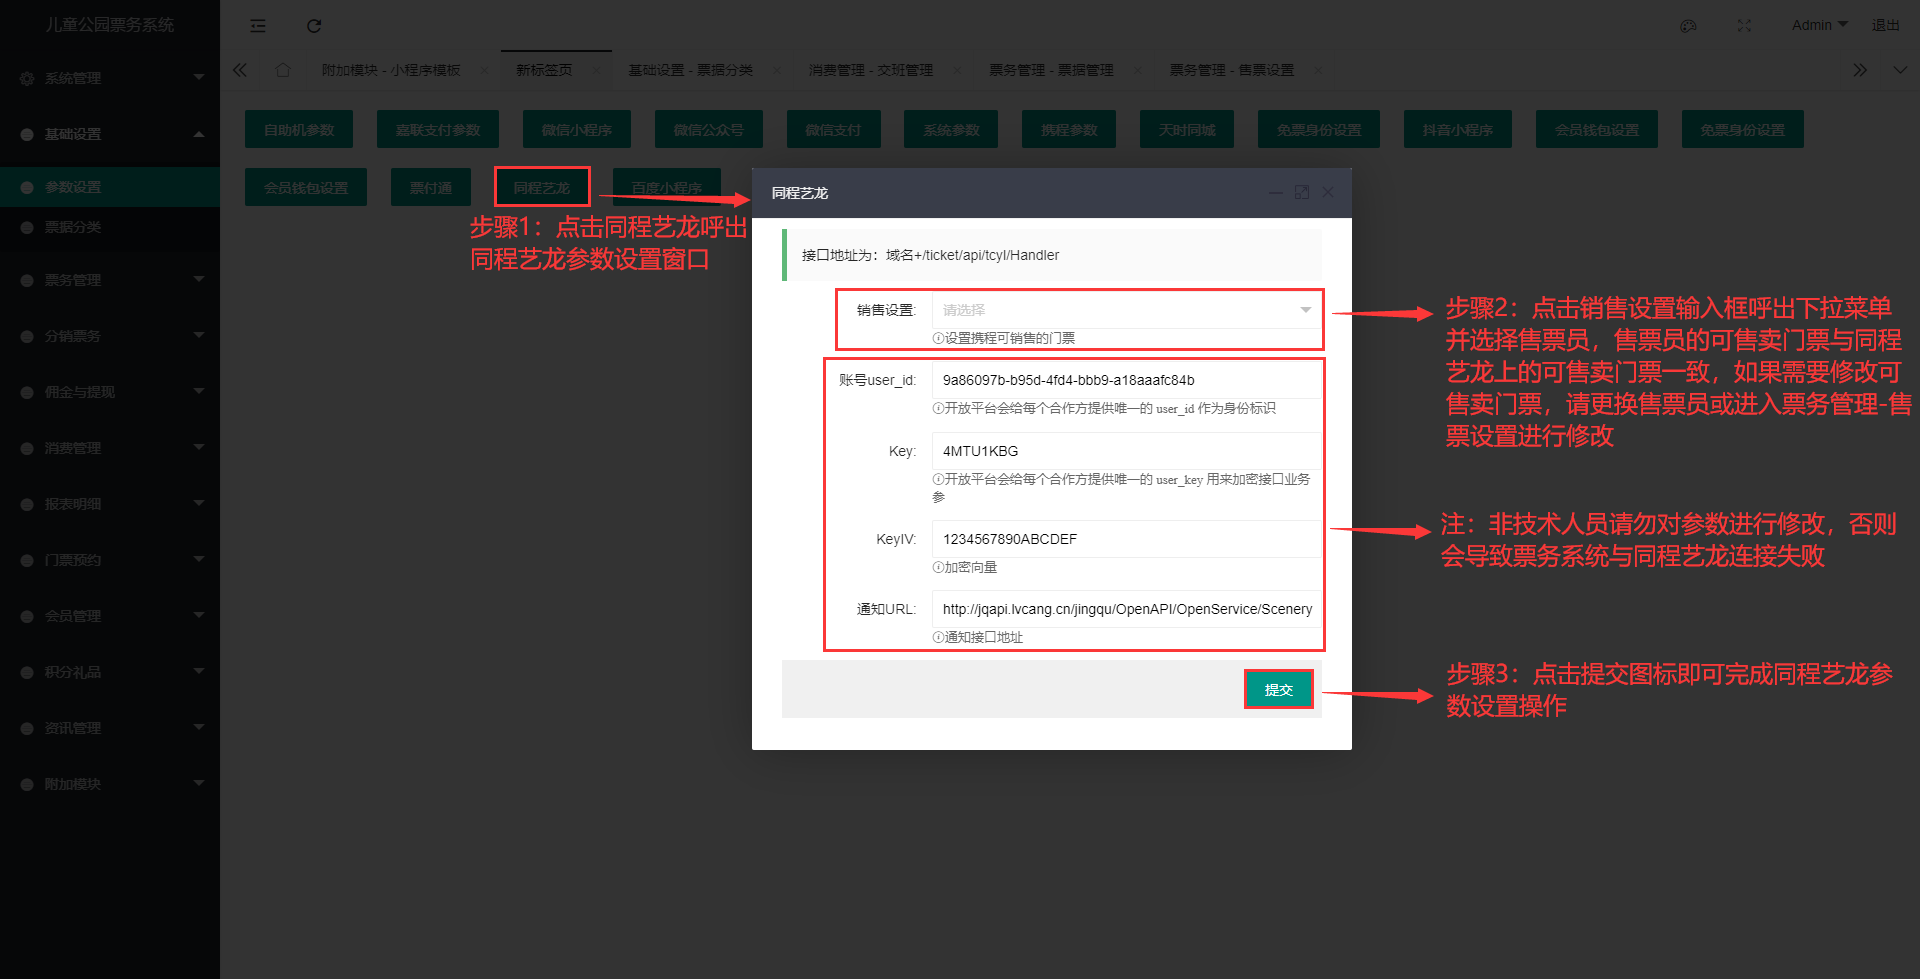Viewport: 1920px width, 979px height.
Task: Close the 票务管理 - 售票设置 tab
Action: (x=1318, y=70)
